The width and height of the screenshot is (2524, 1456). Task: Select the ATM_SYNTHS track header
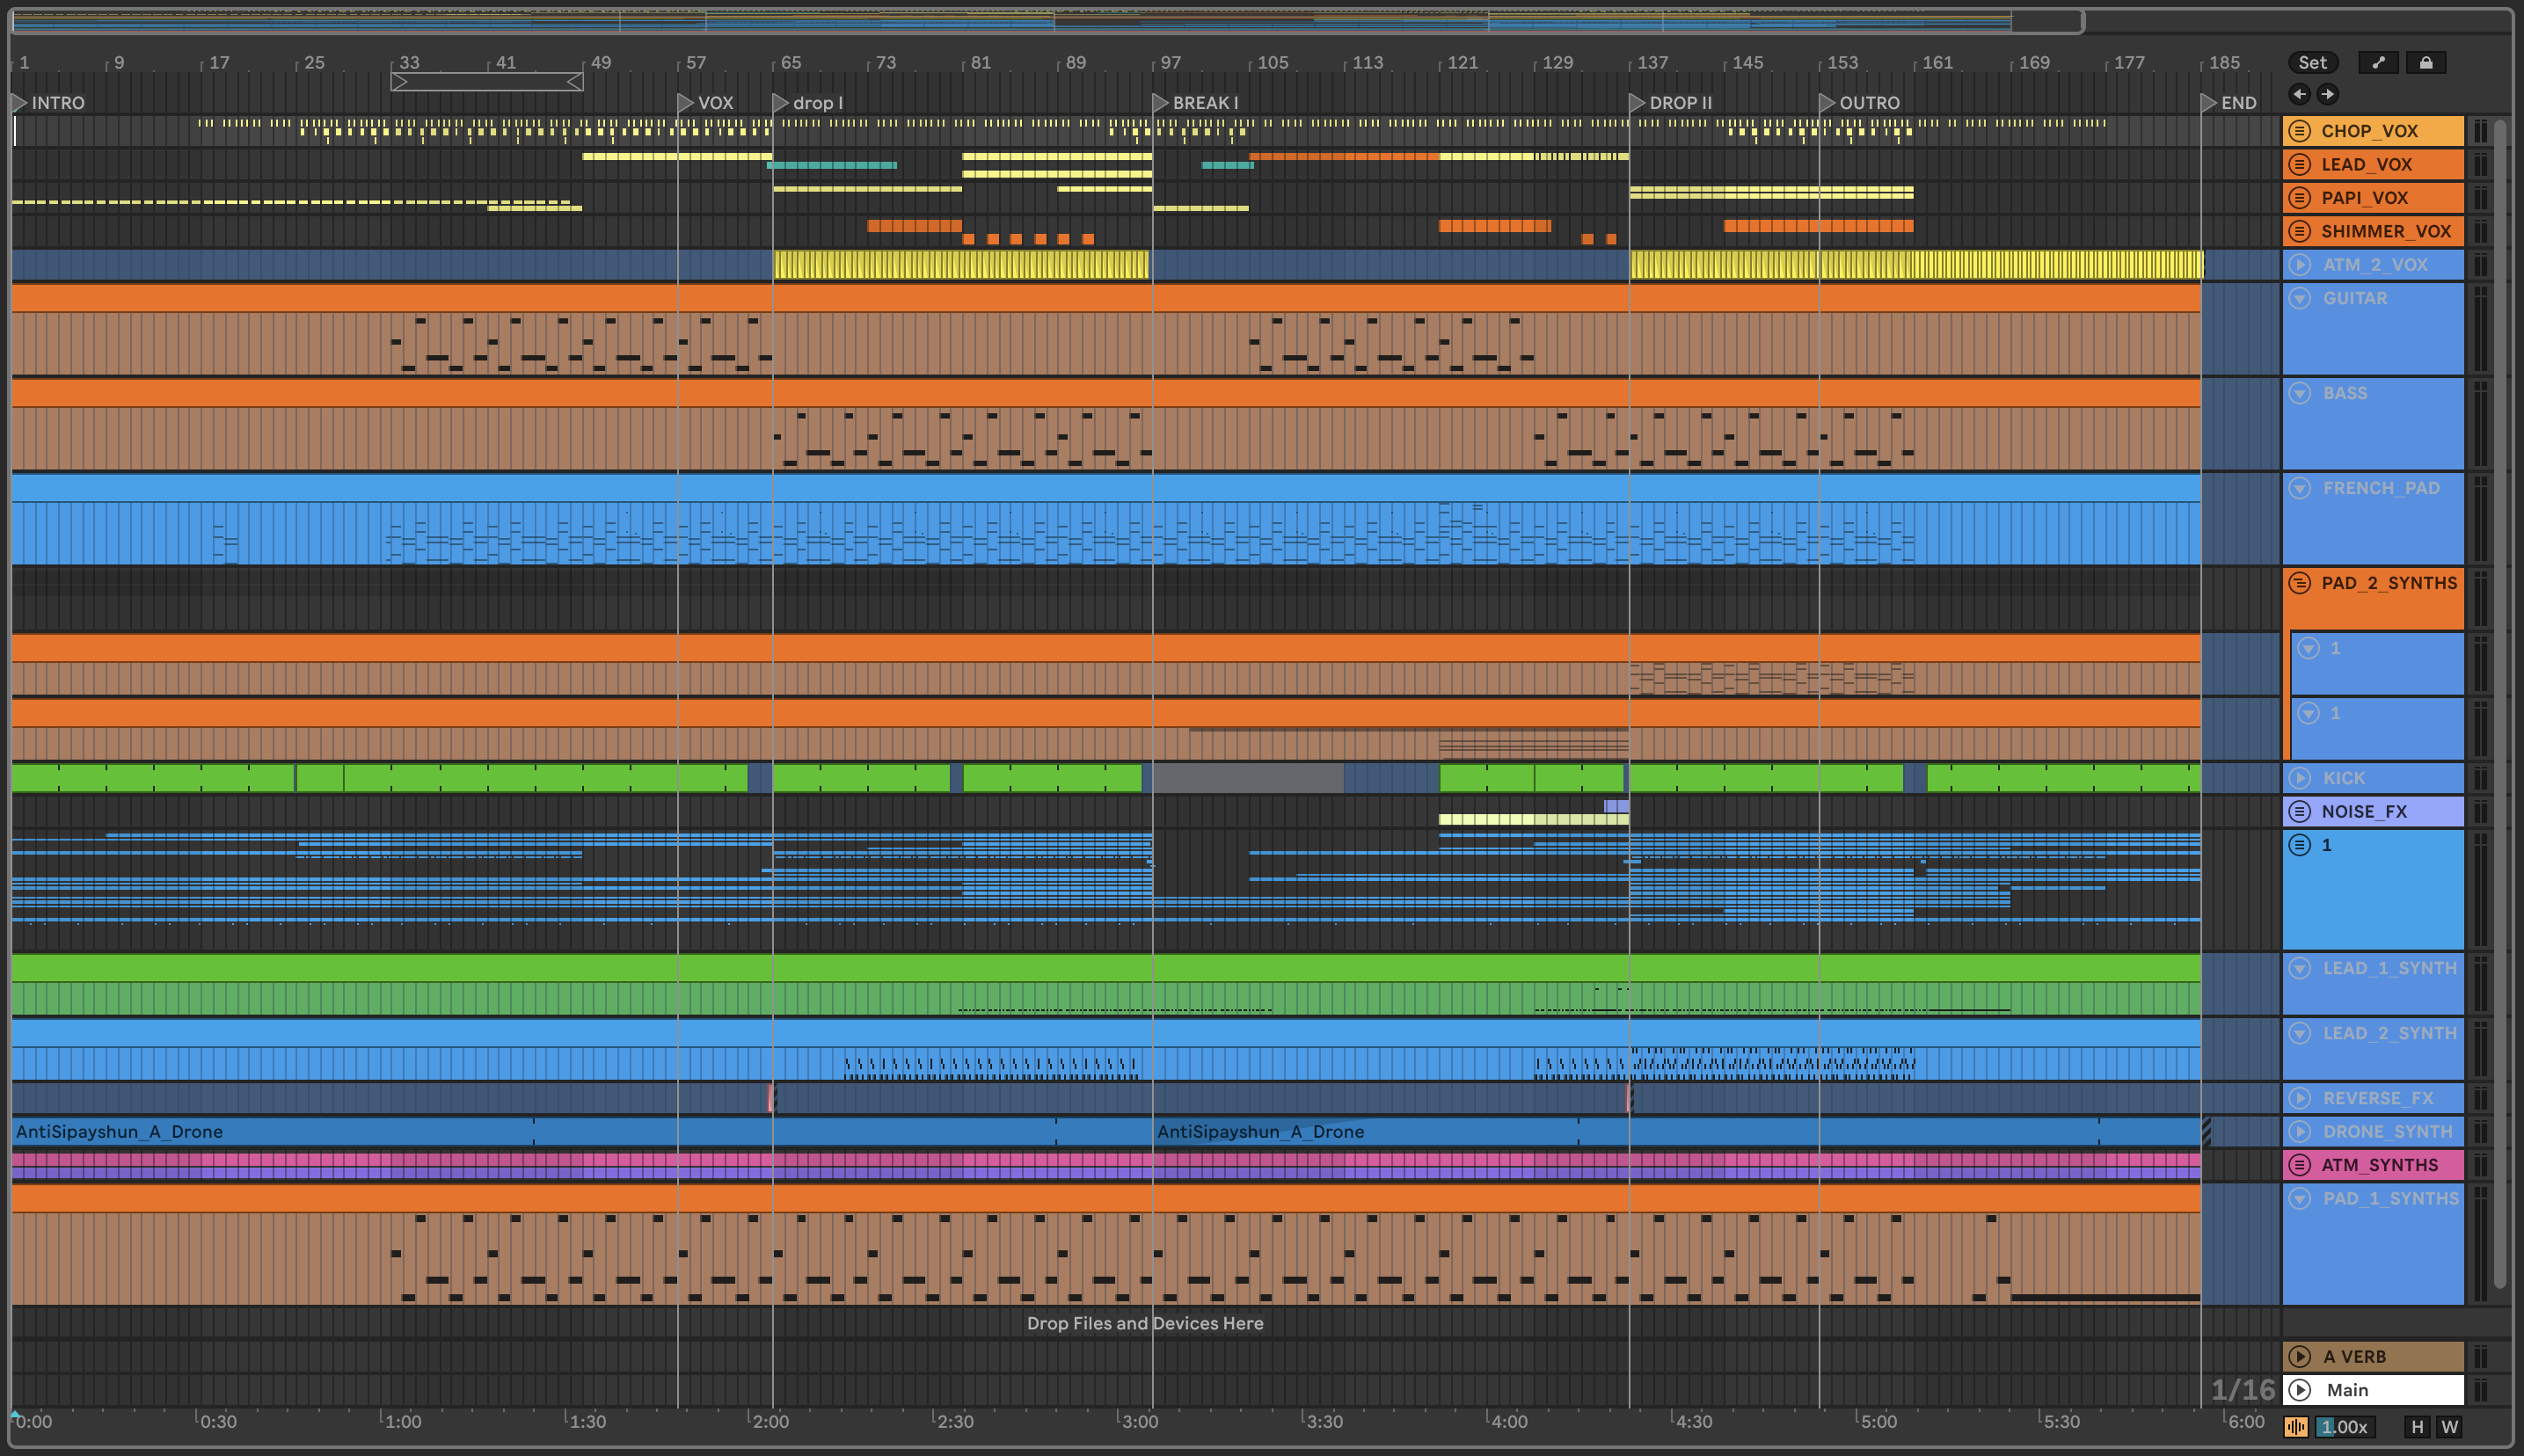[2380, 1165]
